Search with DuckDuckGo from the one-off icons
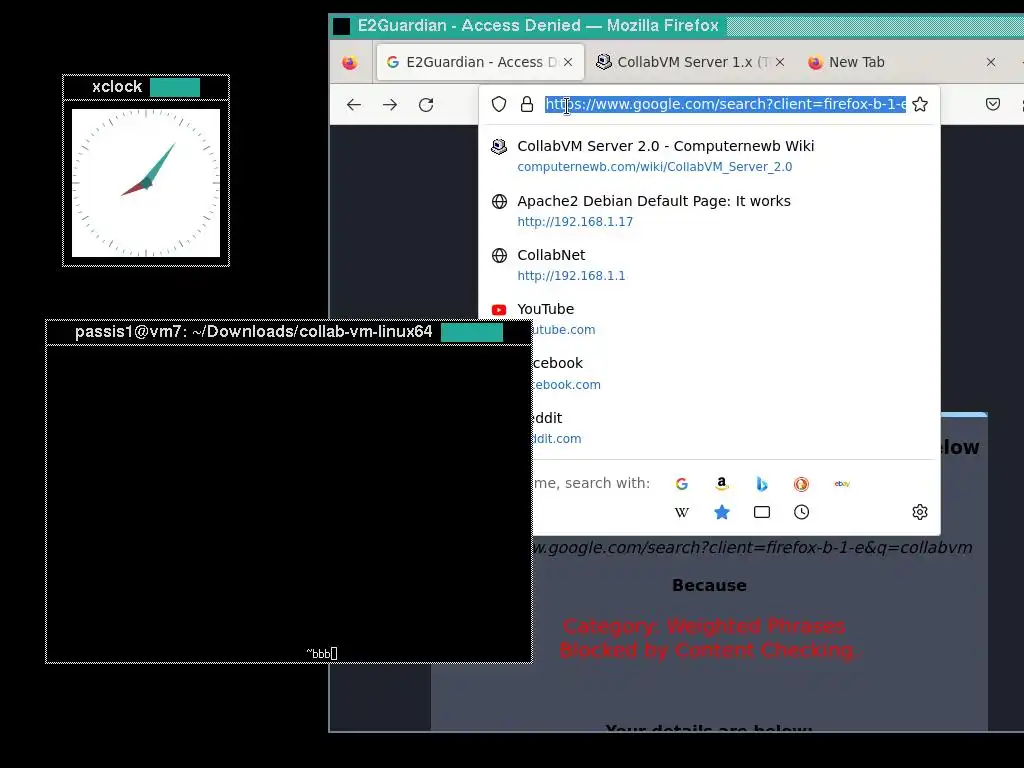 click(801, 484)
